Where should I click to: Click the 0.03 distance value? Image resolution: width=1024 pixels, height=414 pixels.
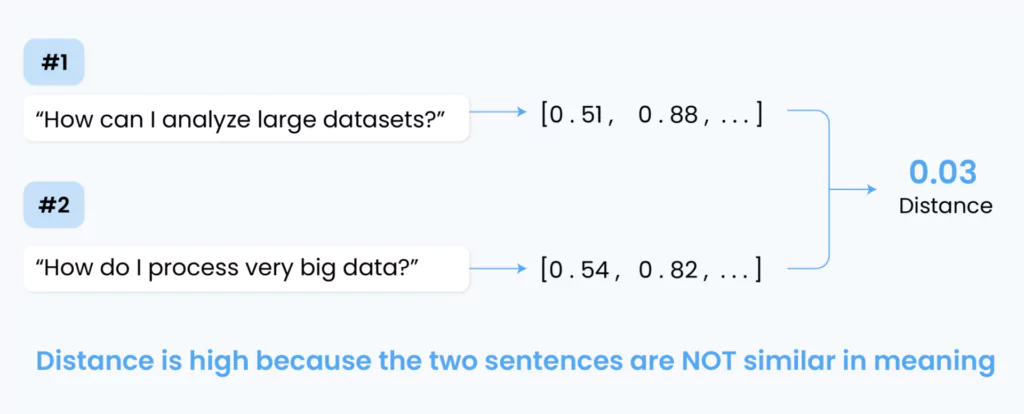944,172
